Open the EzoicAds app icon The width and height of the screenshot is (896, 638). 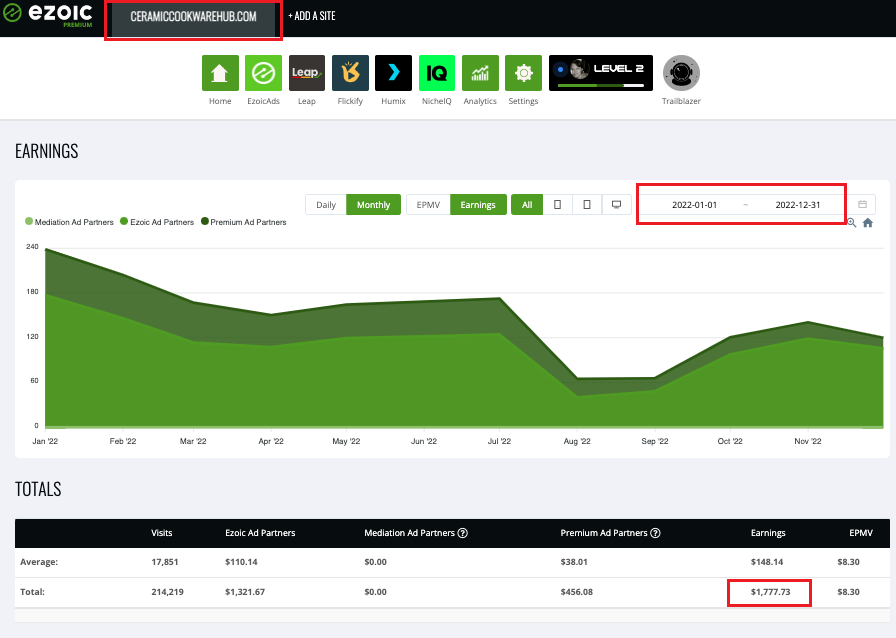tap(263, 73)
